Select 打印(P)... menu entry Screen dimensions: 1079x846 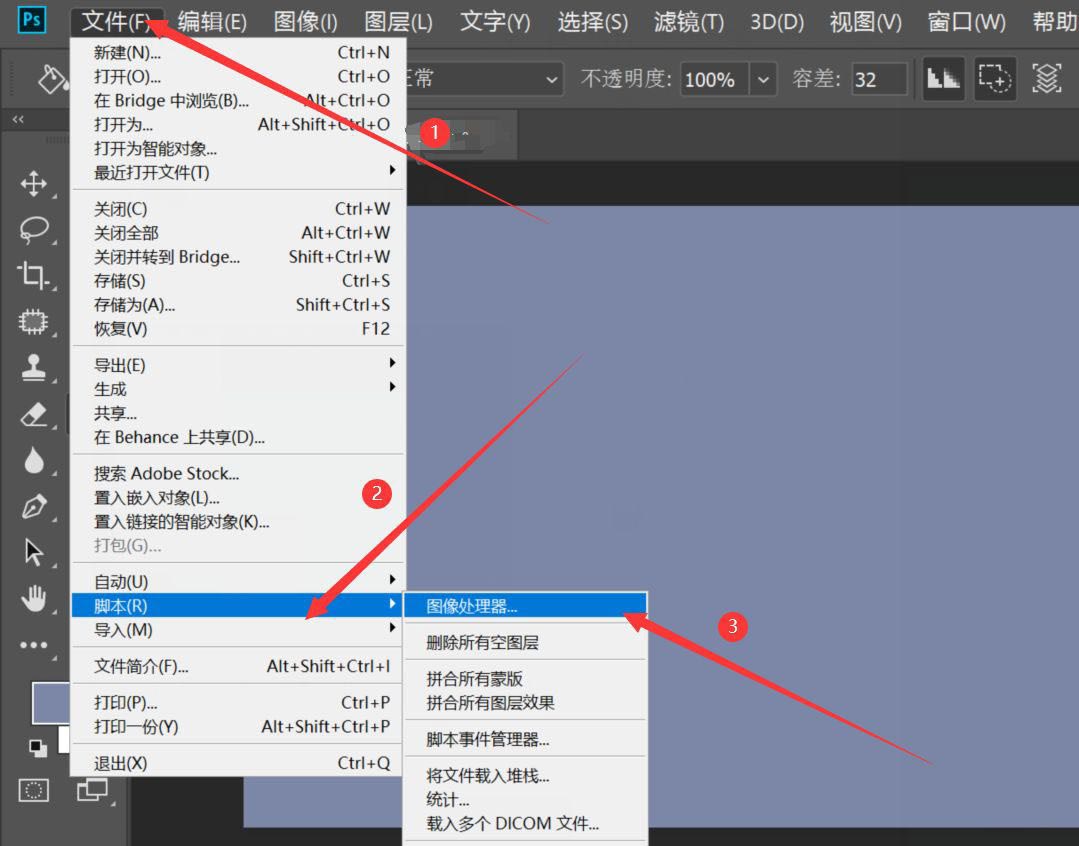[x=238, y=702]
